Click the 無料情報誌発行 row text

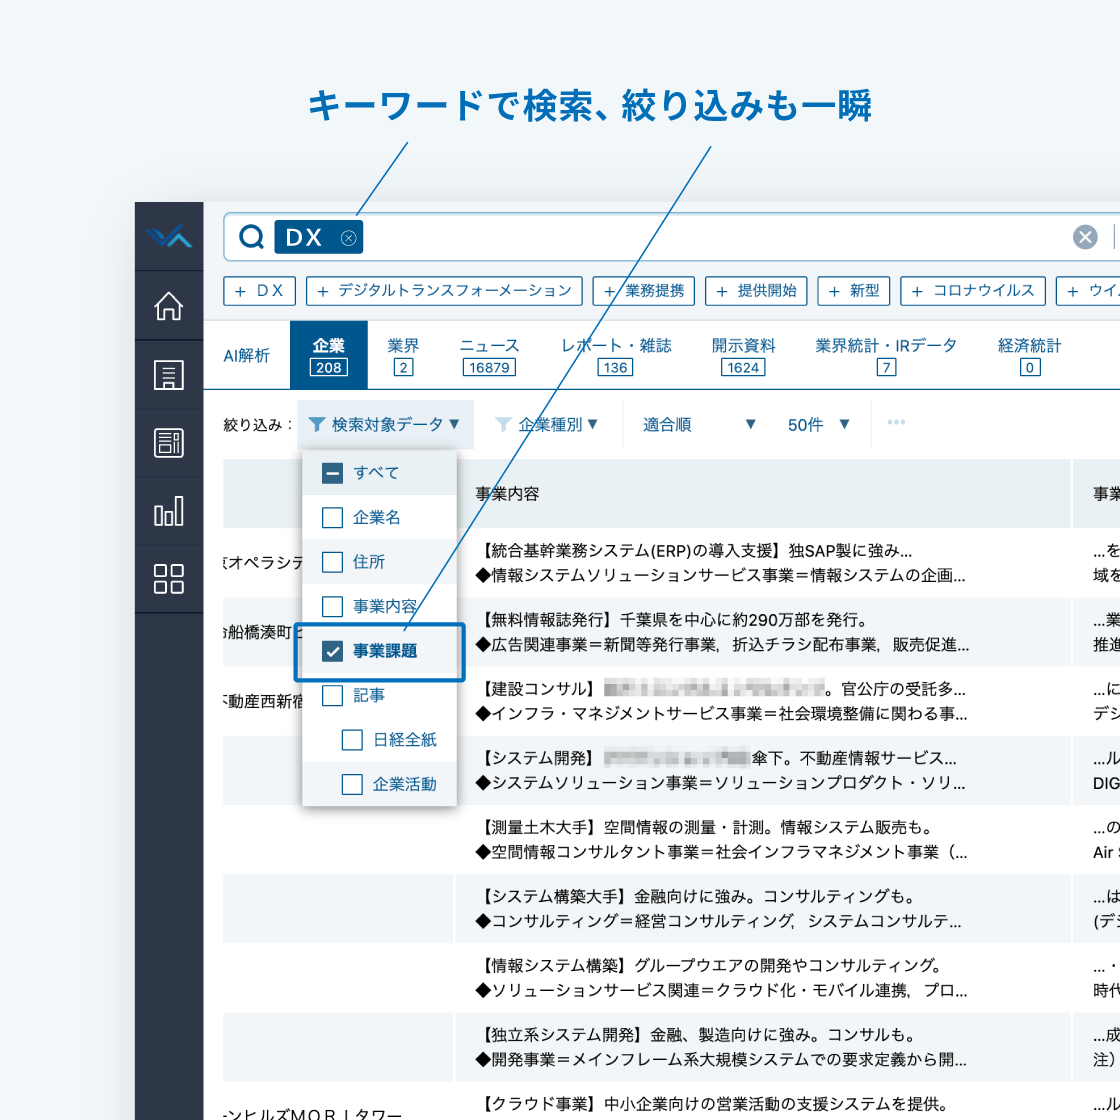pyautogui.click(x=721, y=632)
